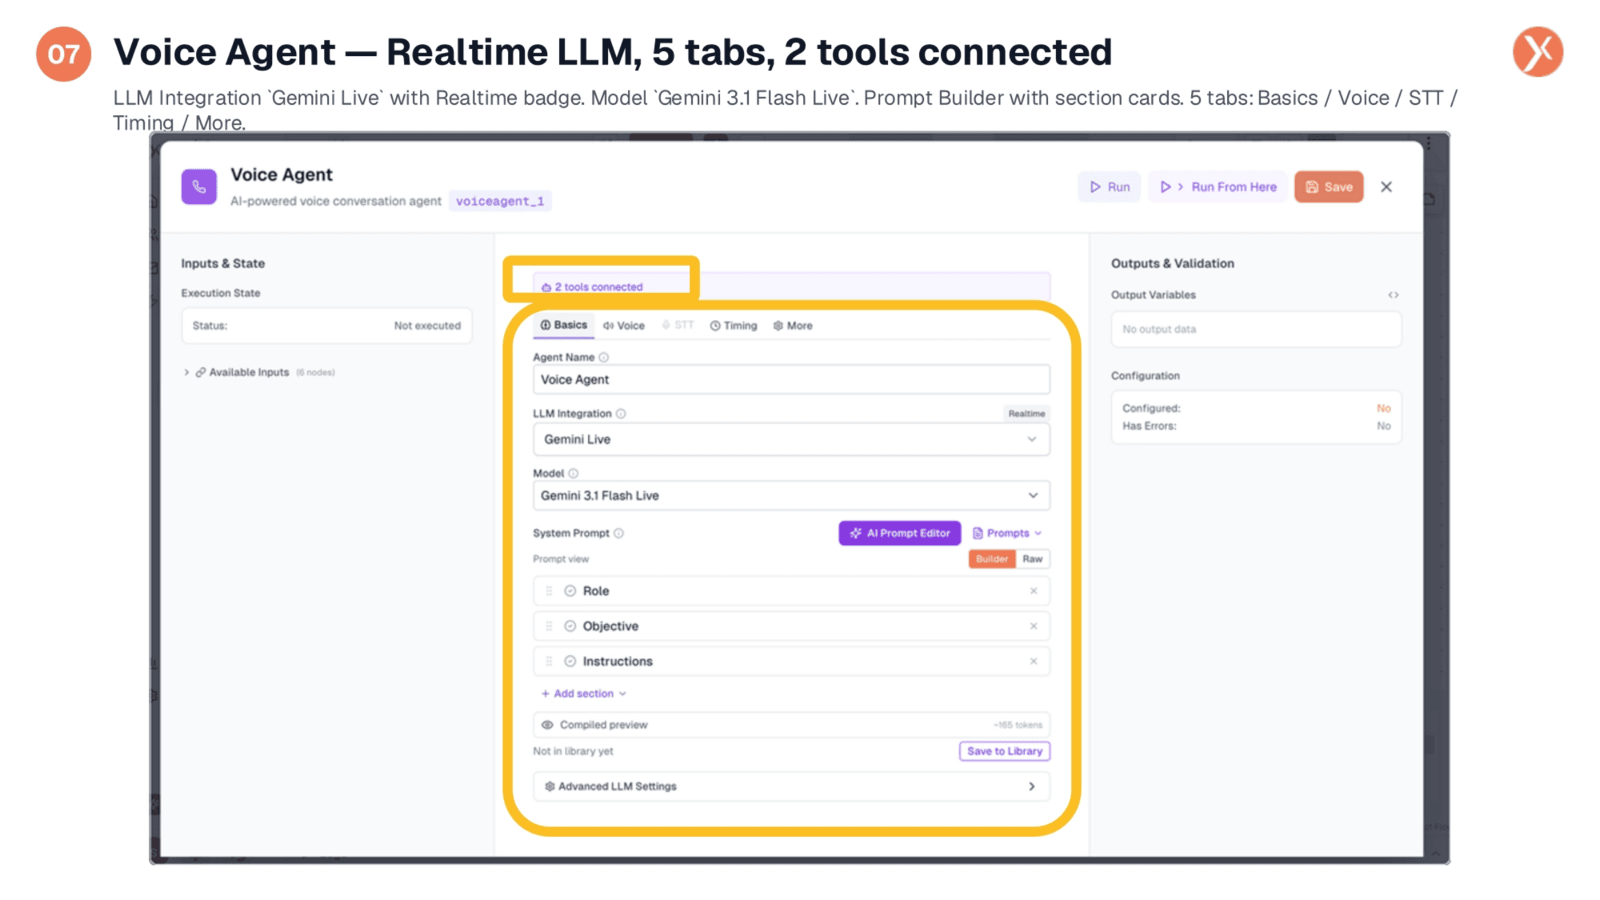Close the Voice Agent dialog
Screen dimensions: 1600x900
[1386, 187]
